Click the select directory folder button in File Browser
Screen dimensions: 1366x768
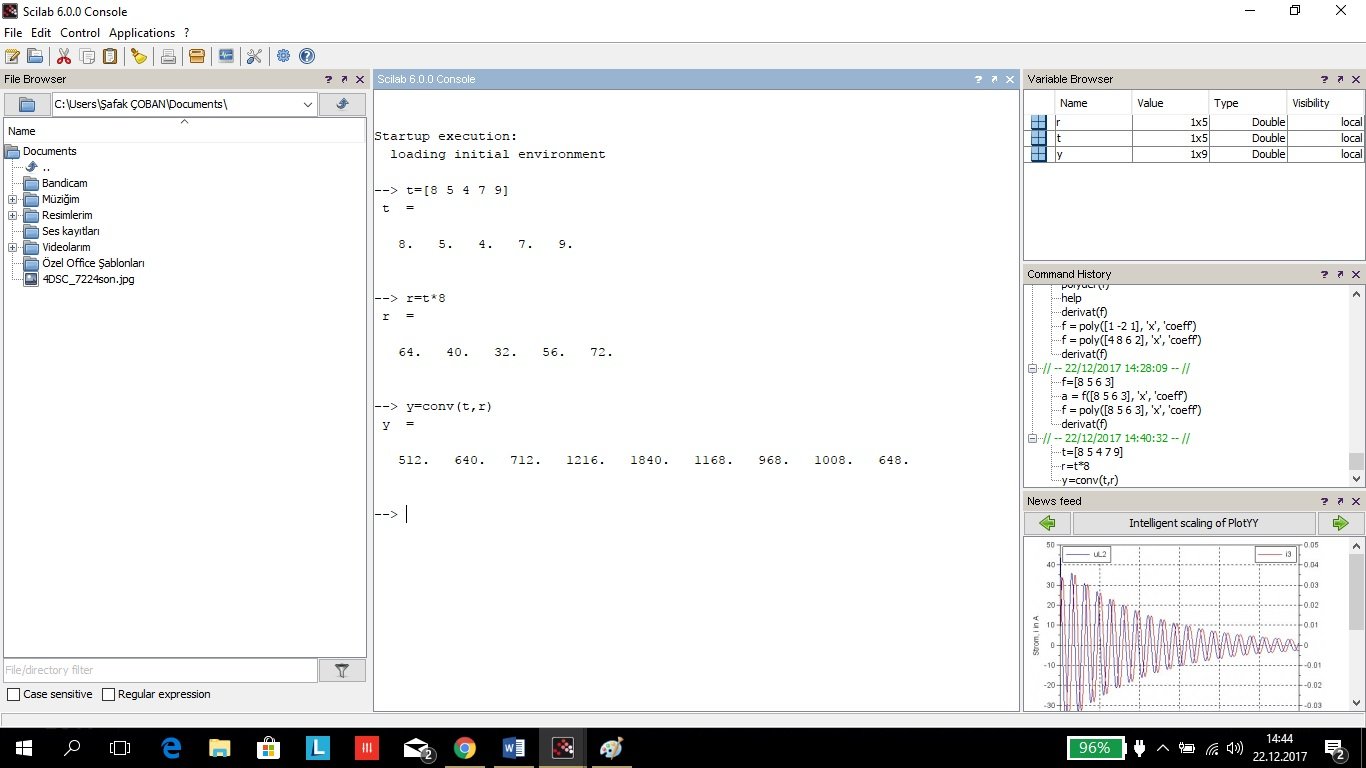(x=27, y=104)
